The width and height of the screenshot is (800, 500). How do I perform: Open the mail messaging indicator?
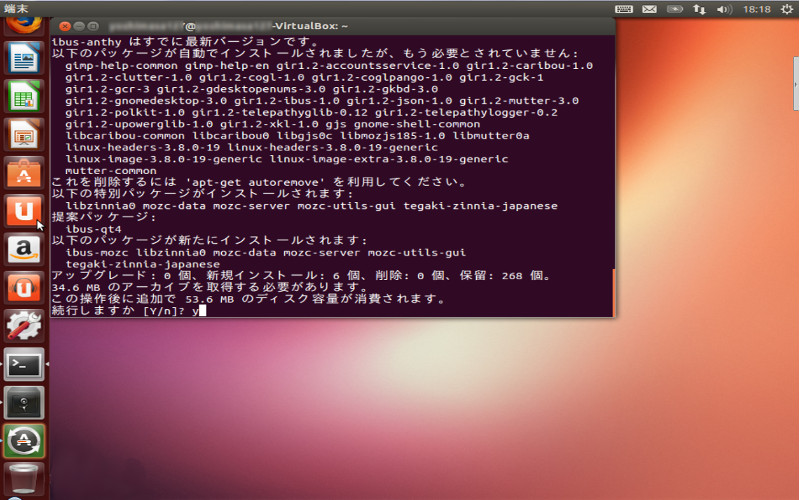(x=649, y=9)
